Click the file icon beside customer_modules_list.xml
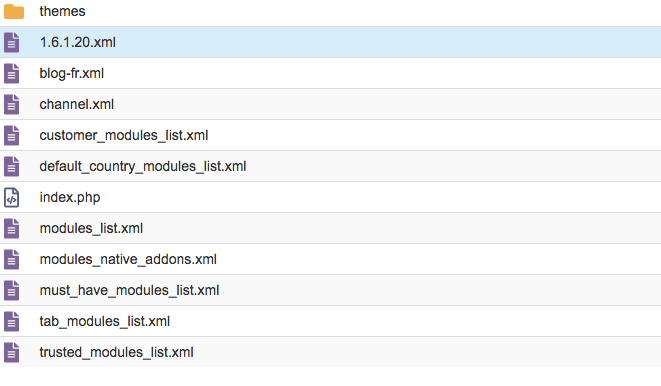 point(12,135)
